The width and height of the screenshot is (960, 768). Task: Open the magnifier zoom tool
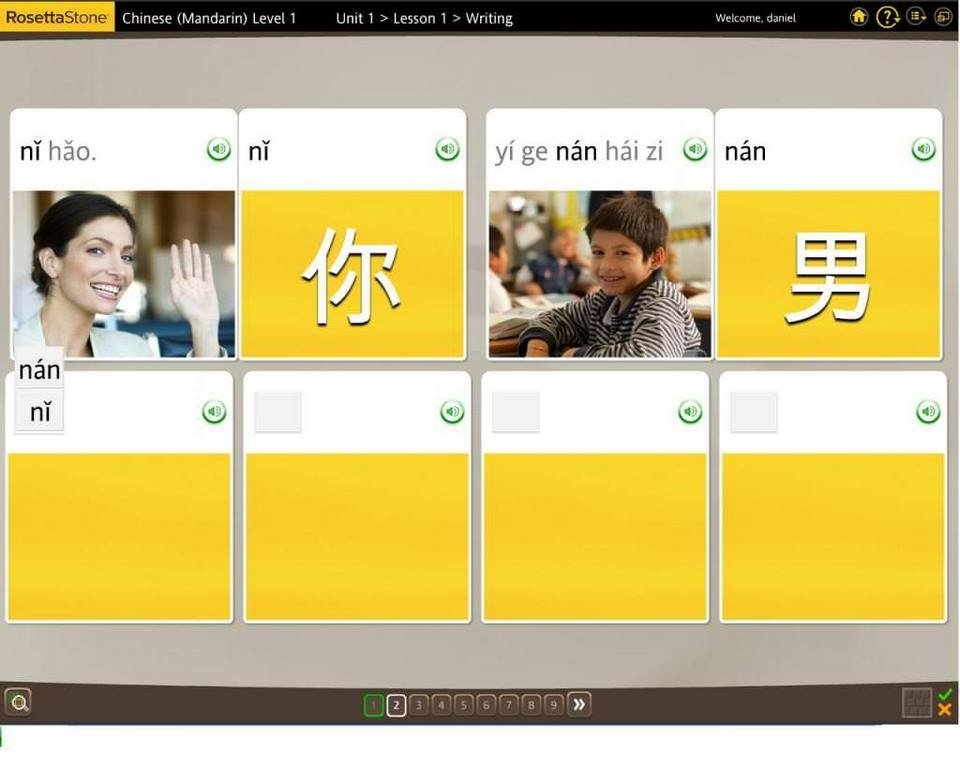[18, 703]
